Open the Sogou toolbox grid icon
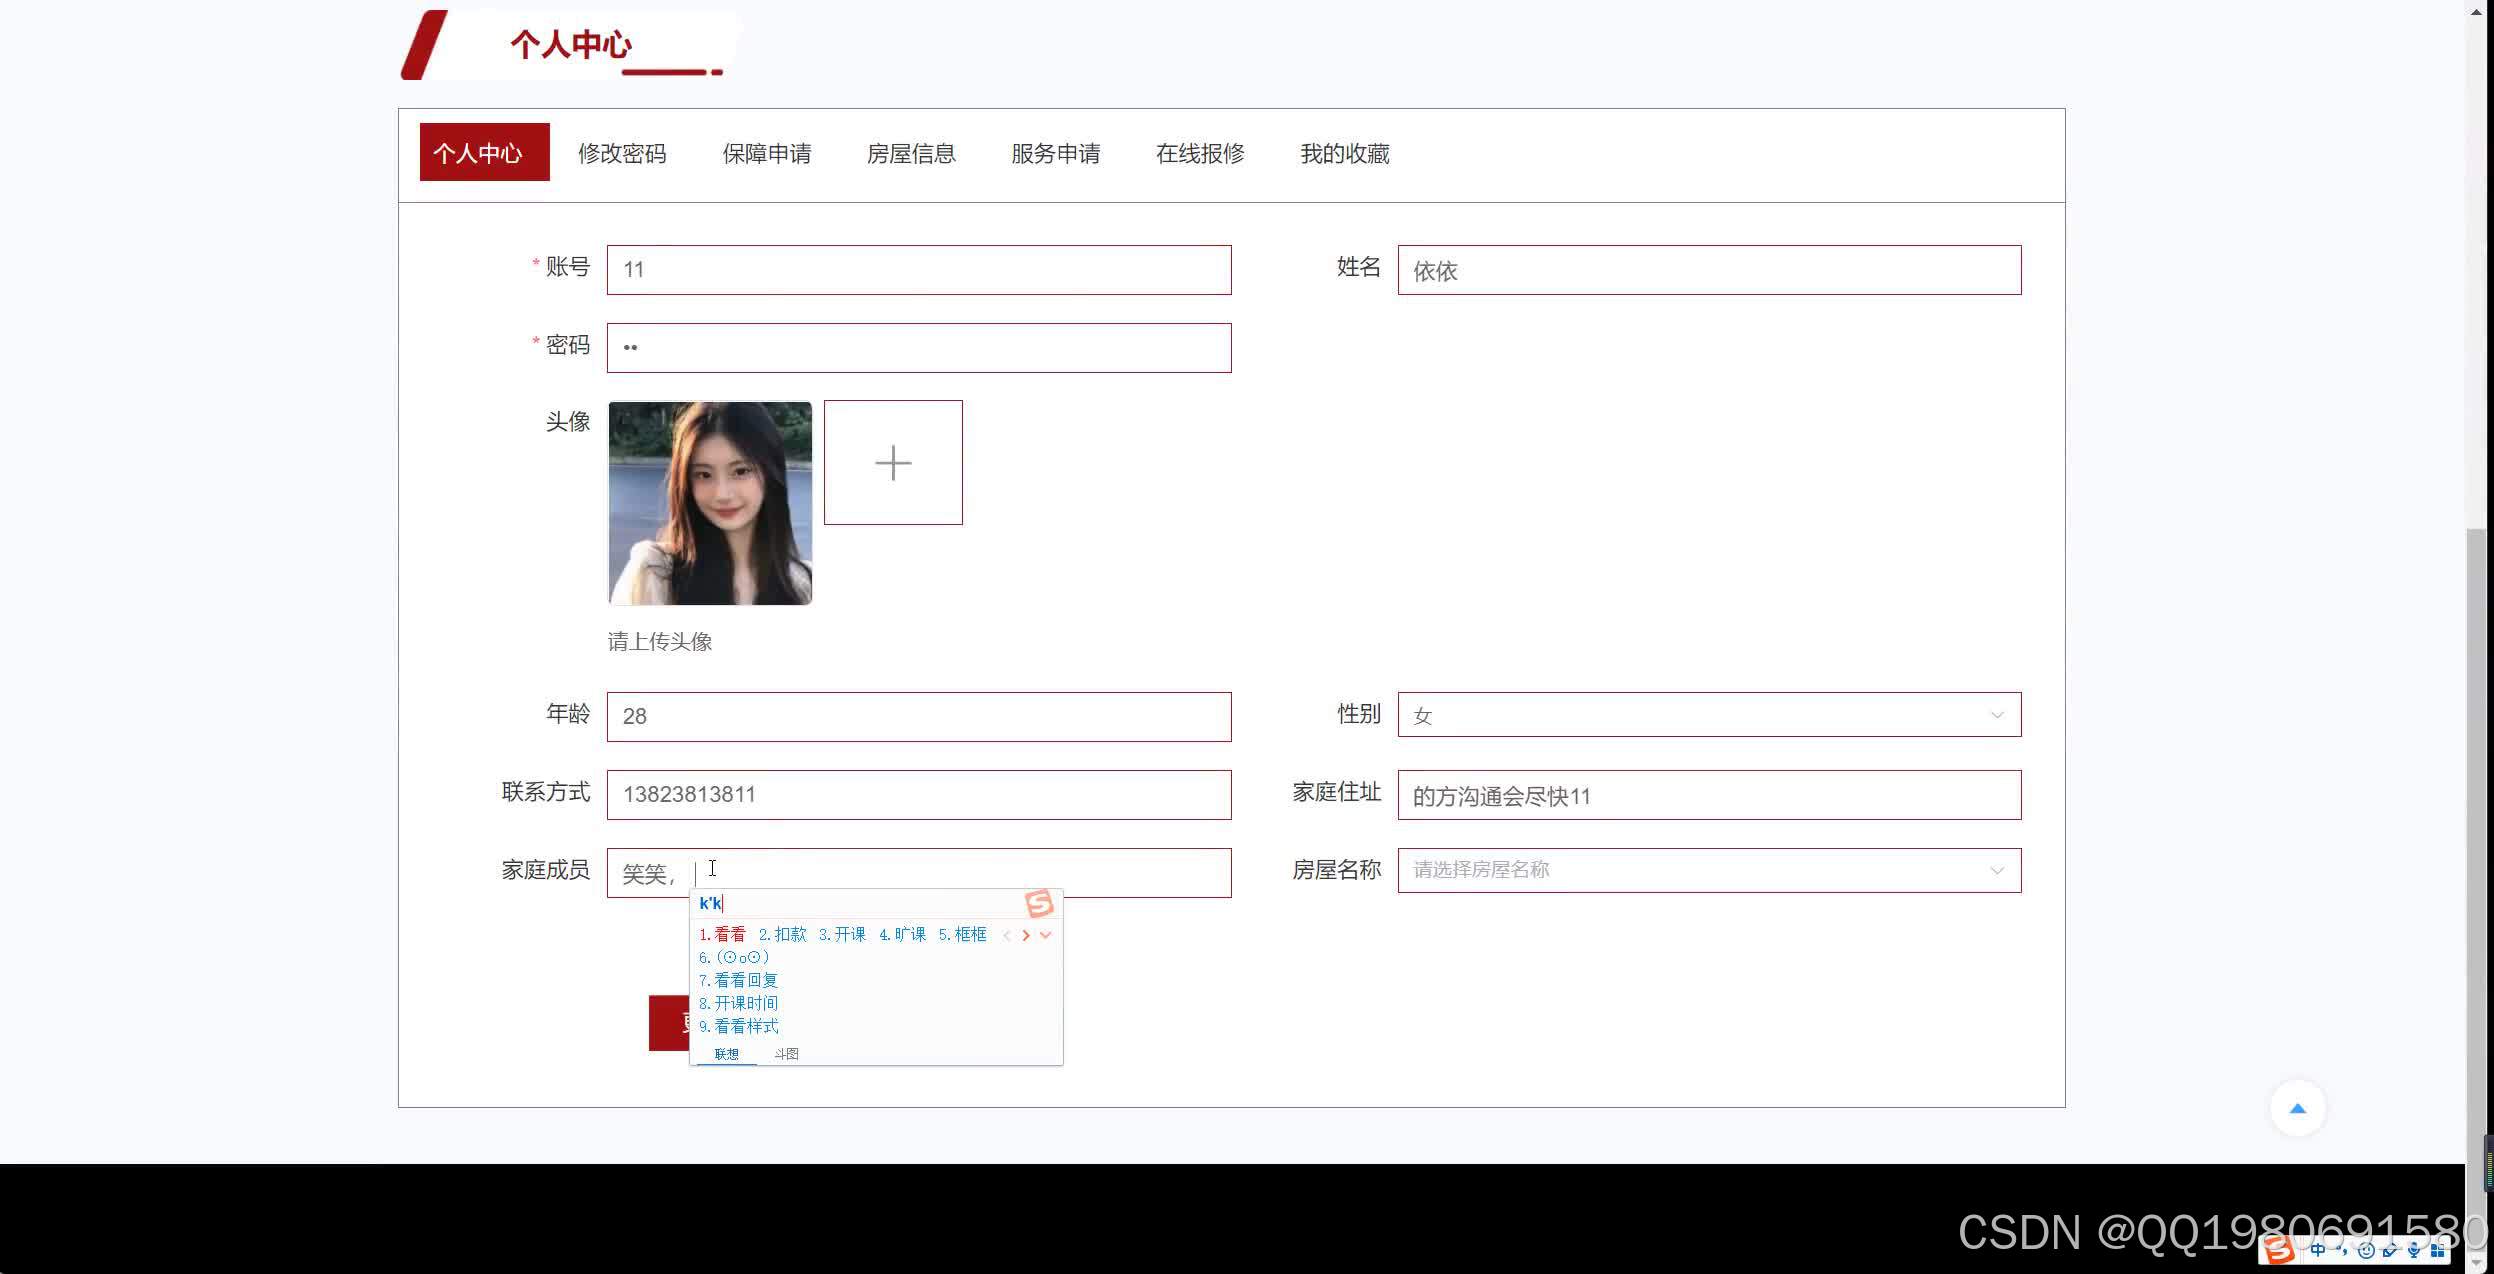This screenshot has height=1274, width=2494. coord(2438,1250)
